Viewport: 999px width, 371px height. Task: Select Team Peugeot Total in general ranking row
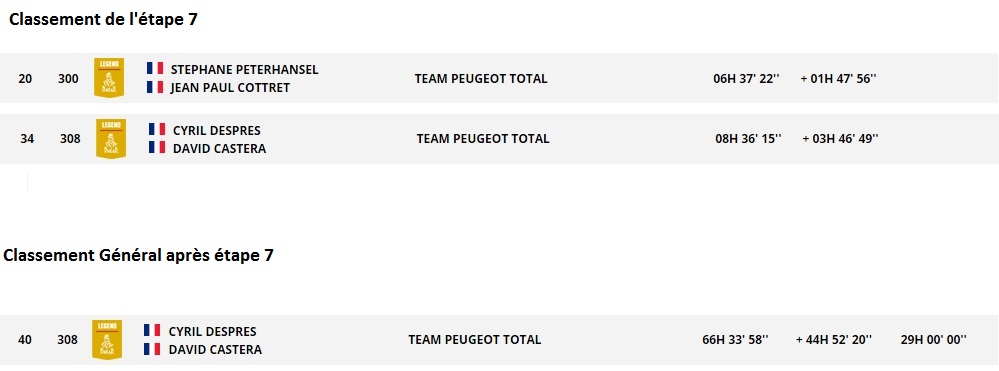[x=475, y=340]
